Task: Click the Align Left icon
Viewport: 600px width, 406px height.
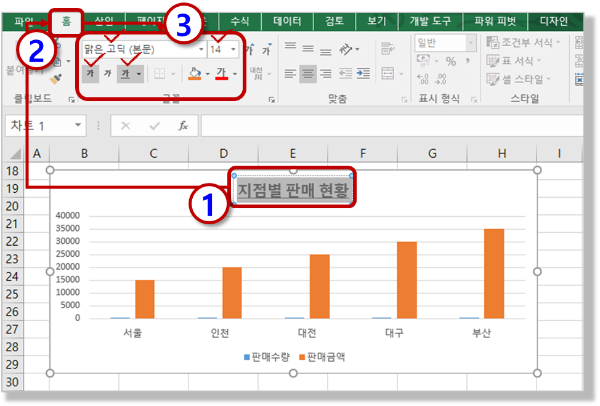Action: click(x=290, y=73)
